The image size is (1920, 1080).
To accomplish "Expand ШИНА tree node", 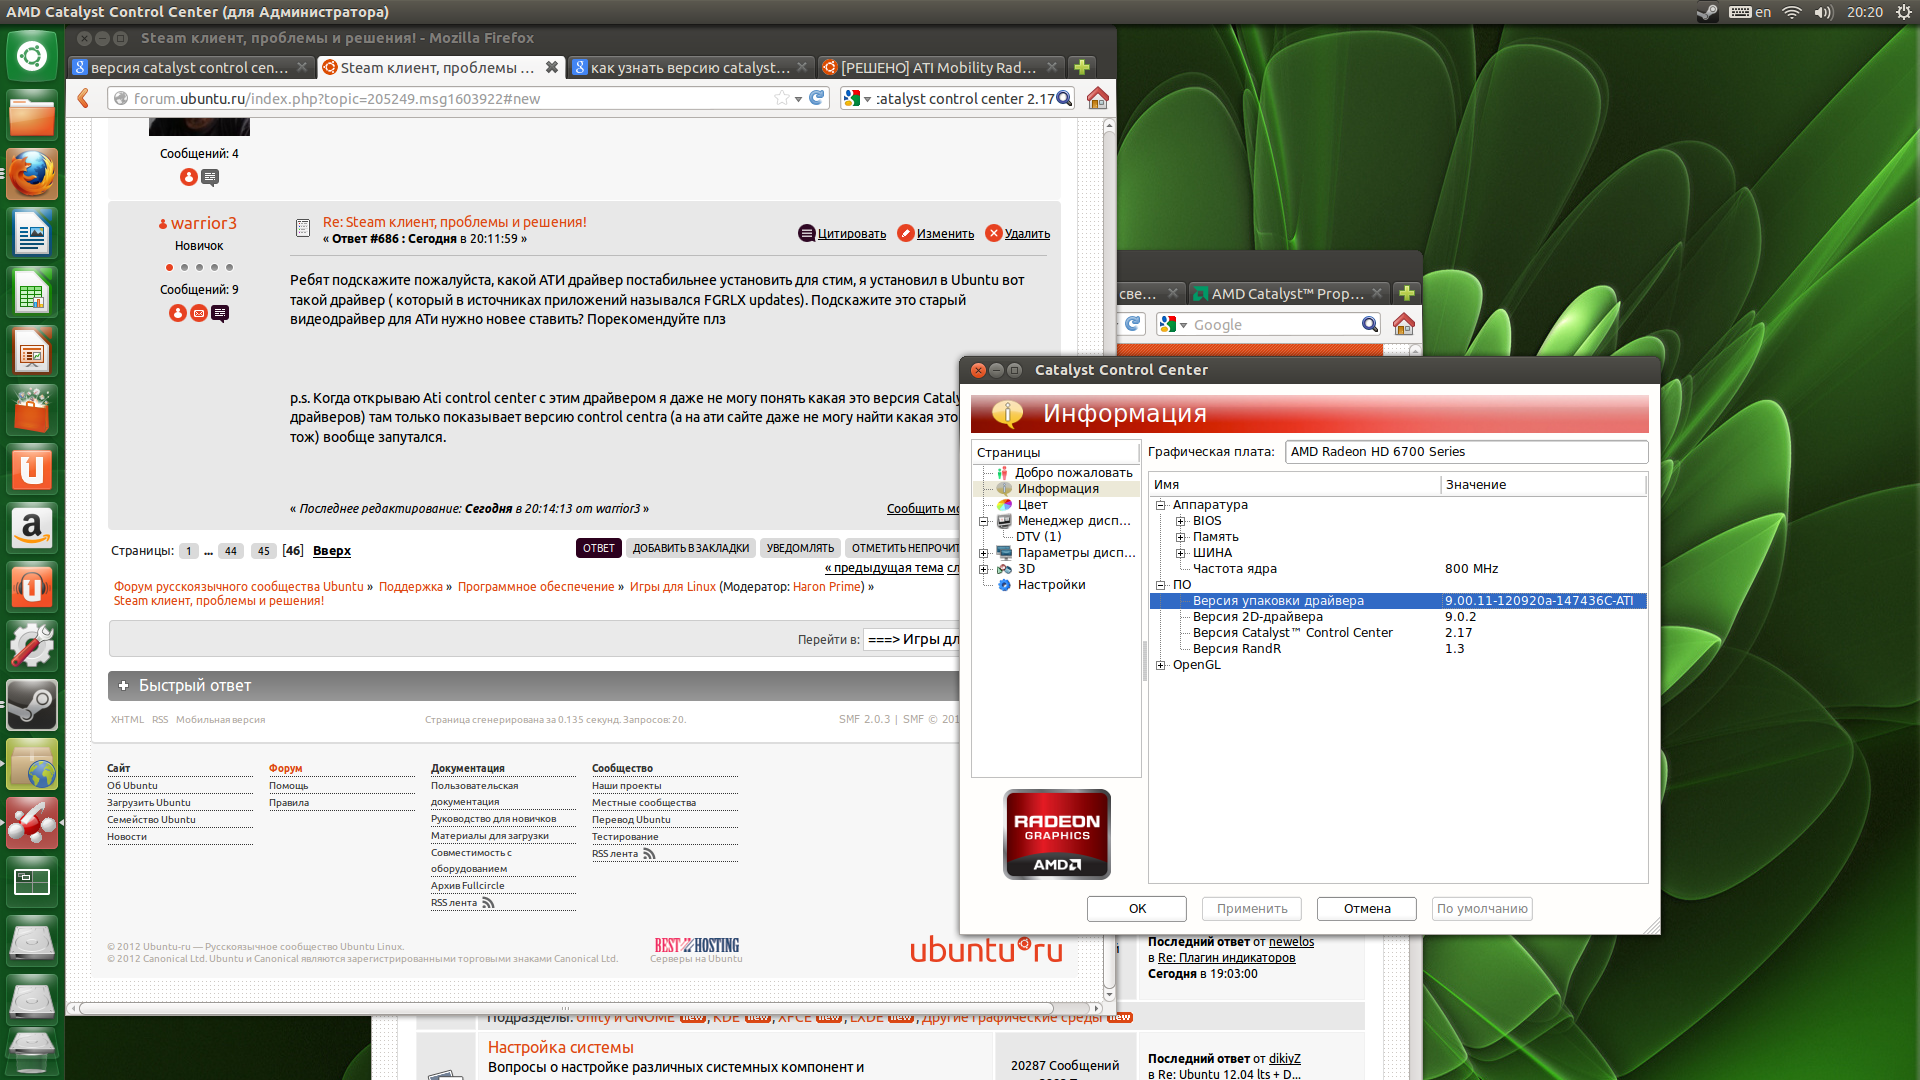I will (x=1181, y=553).
